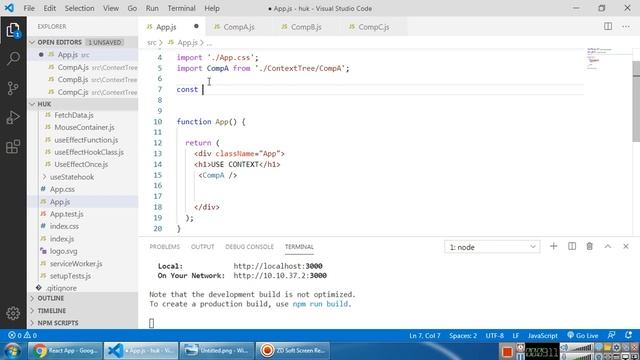Open the File menu
The image size is (640, 360).
click(x=29, y=8)
